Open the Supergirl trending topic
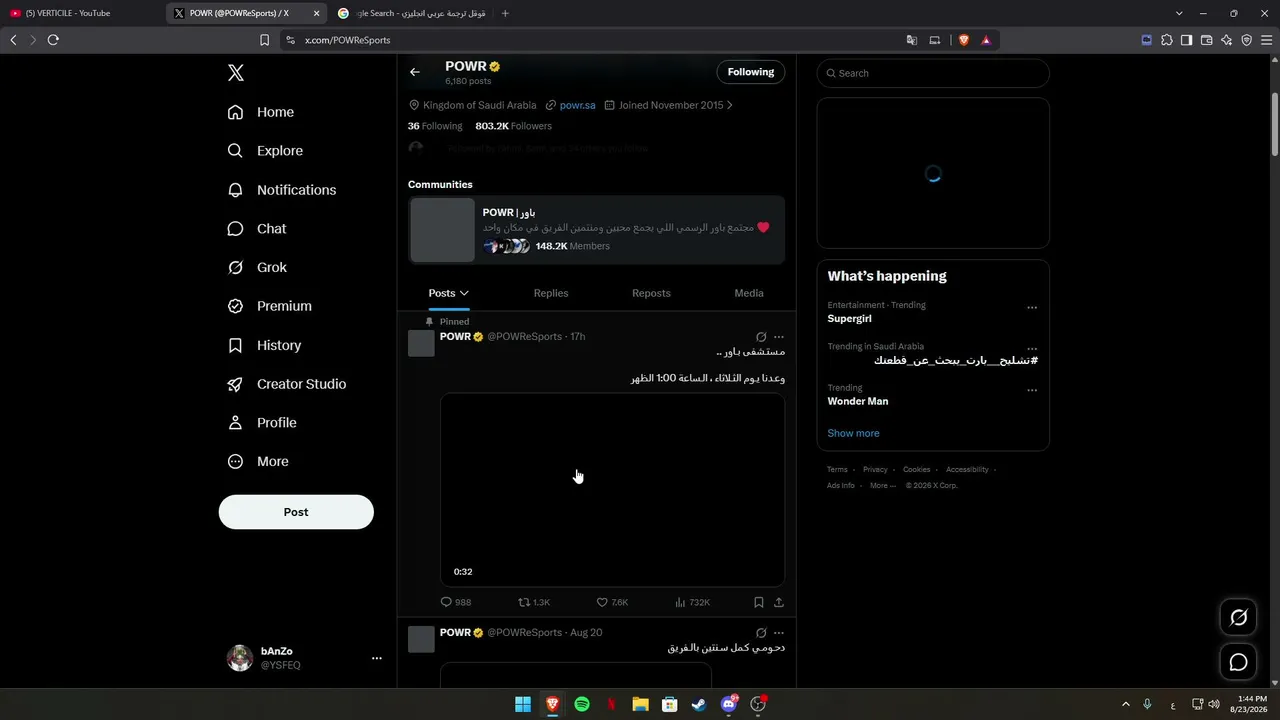Screen dimensions: 1280x720 tap(849, 319)
